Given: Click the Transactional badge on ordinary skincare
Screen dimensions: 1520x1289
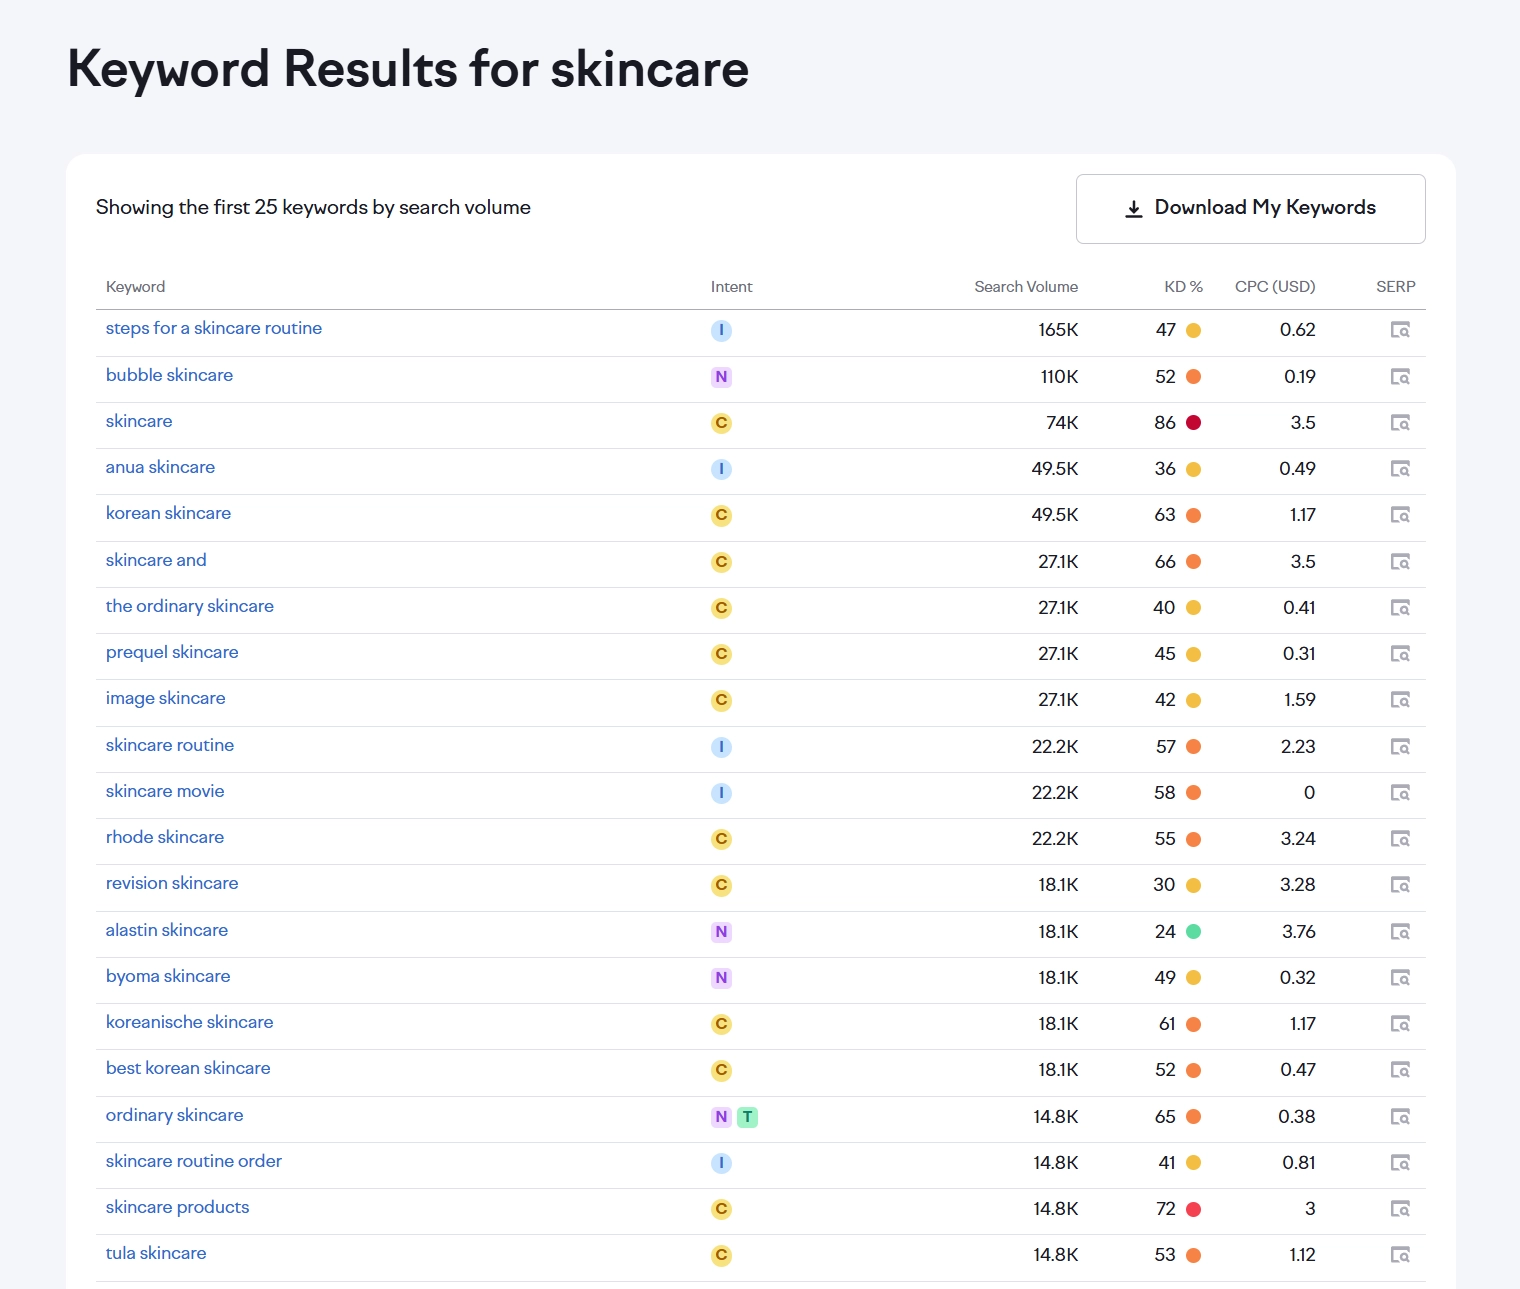Looking at the screenshot, I should pos(747,1117).
